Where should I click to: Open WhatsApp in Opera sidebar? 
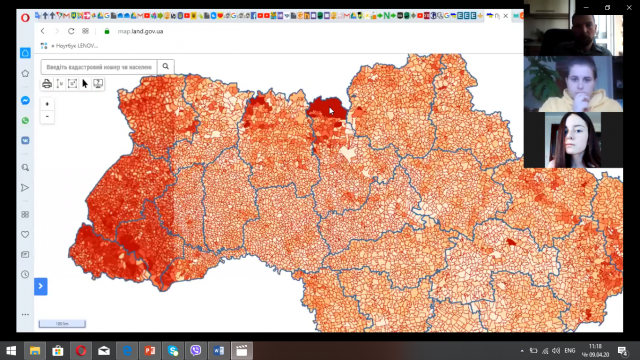(x=25, y=120)
